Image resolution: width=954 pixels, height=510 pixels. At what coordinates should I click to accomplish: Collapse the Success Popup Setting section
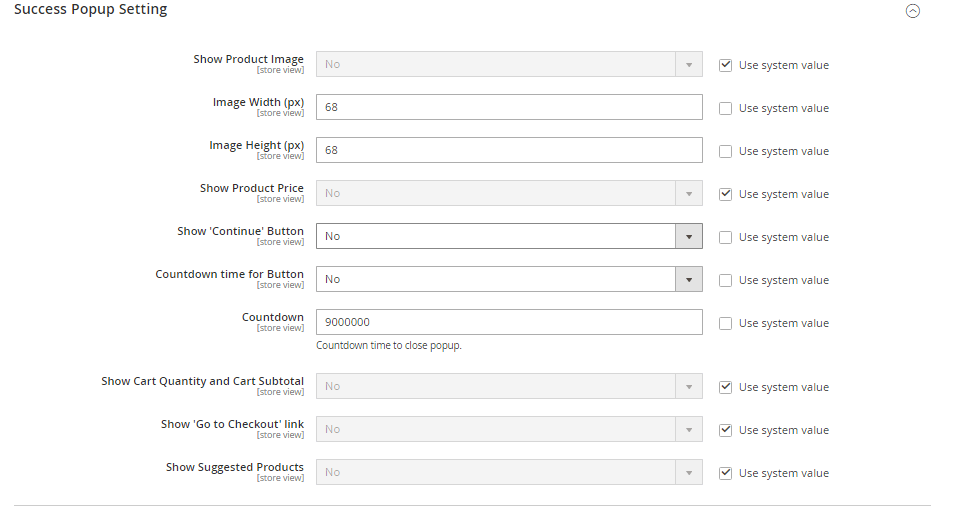[x=911, y=11]
